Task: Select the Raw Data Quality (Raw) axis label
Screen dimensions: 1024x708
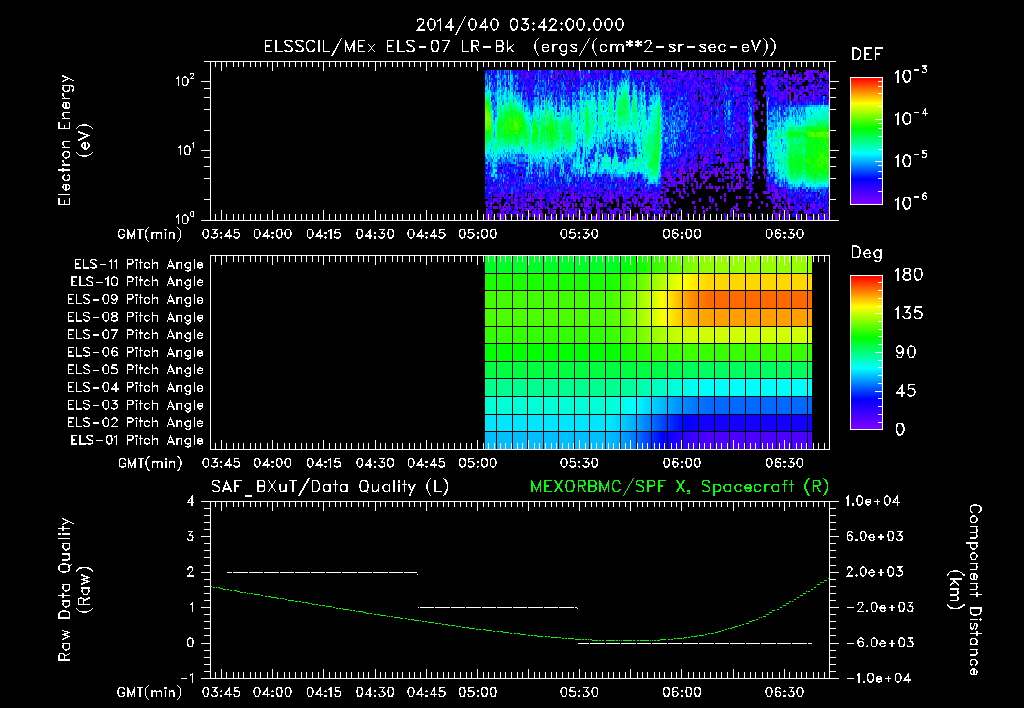Action: point(74,590)
